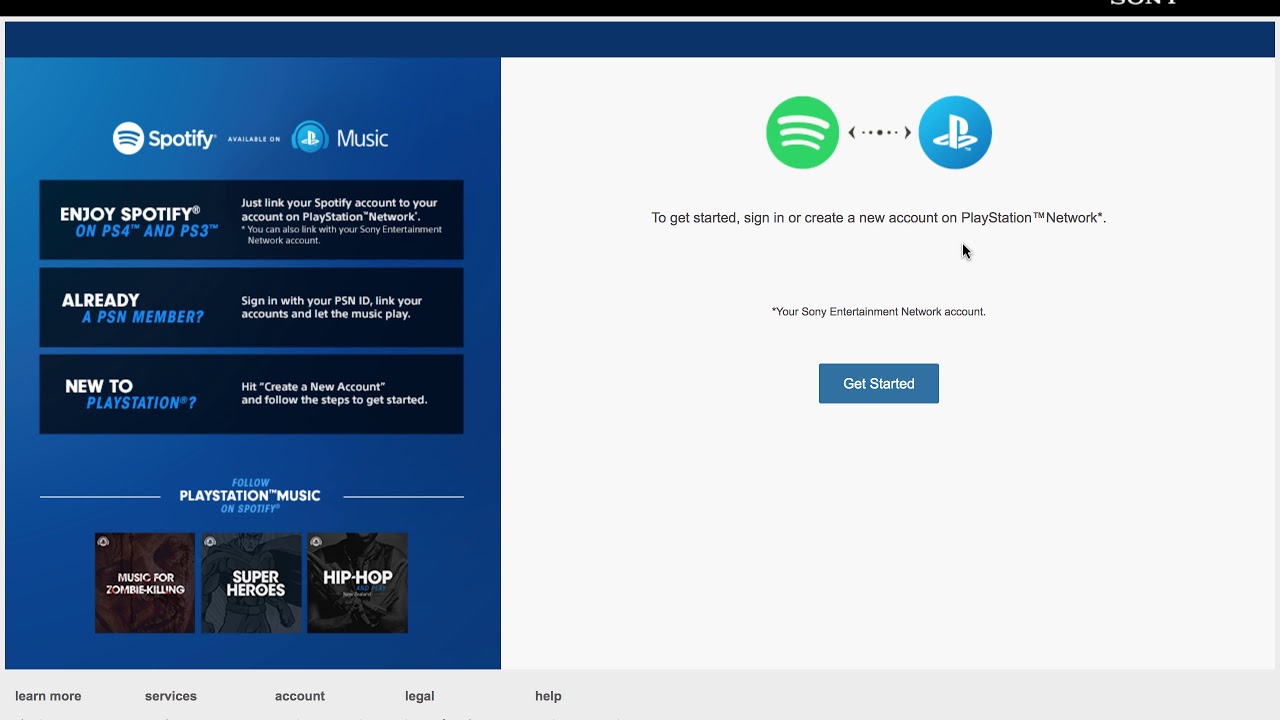Open the Super Heroes playlist thumbnail

[x=251, y=583]
